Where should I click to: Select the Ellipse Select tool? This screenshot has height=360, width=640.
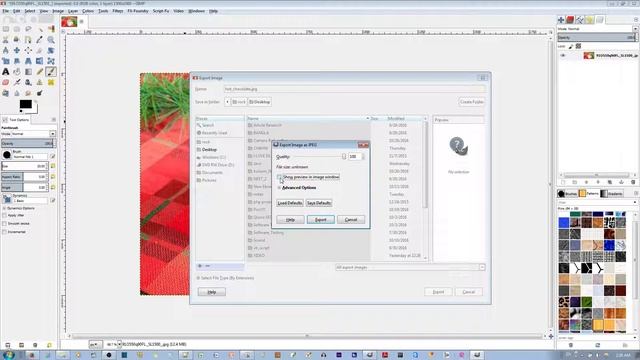[17, 29]
